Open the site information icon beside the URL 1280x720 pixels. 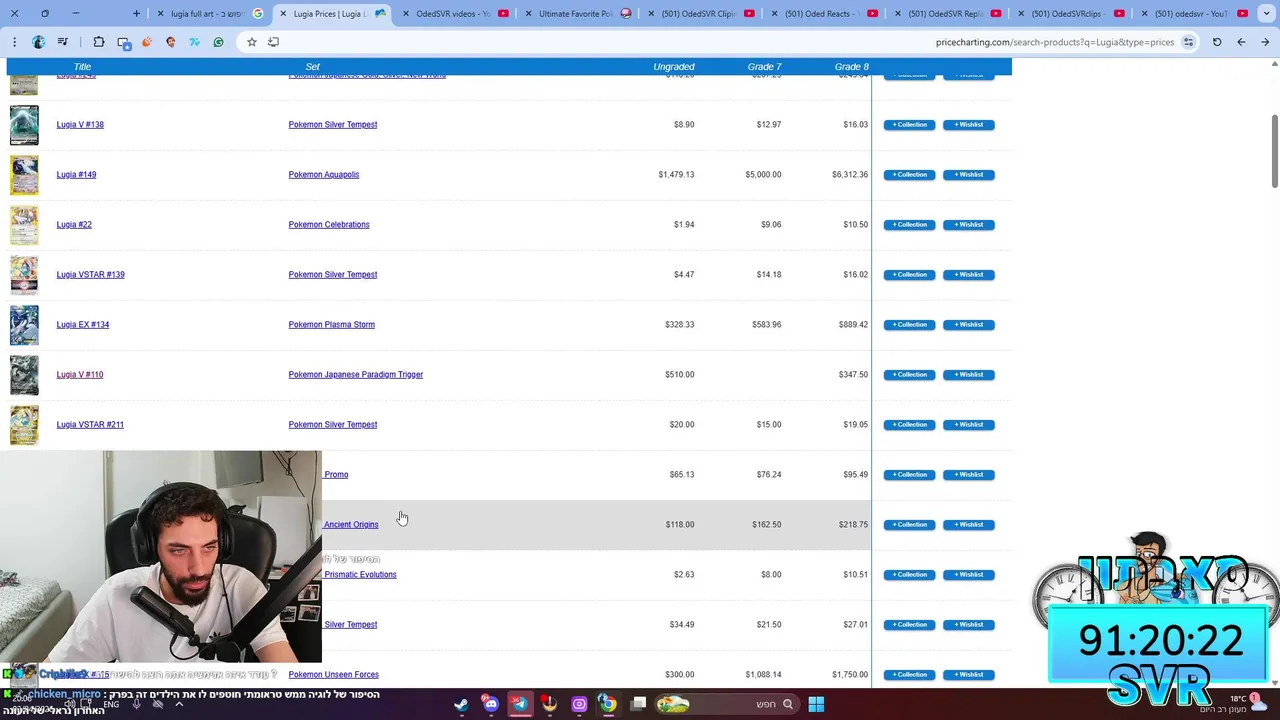click(1188, 42)
